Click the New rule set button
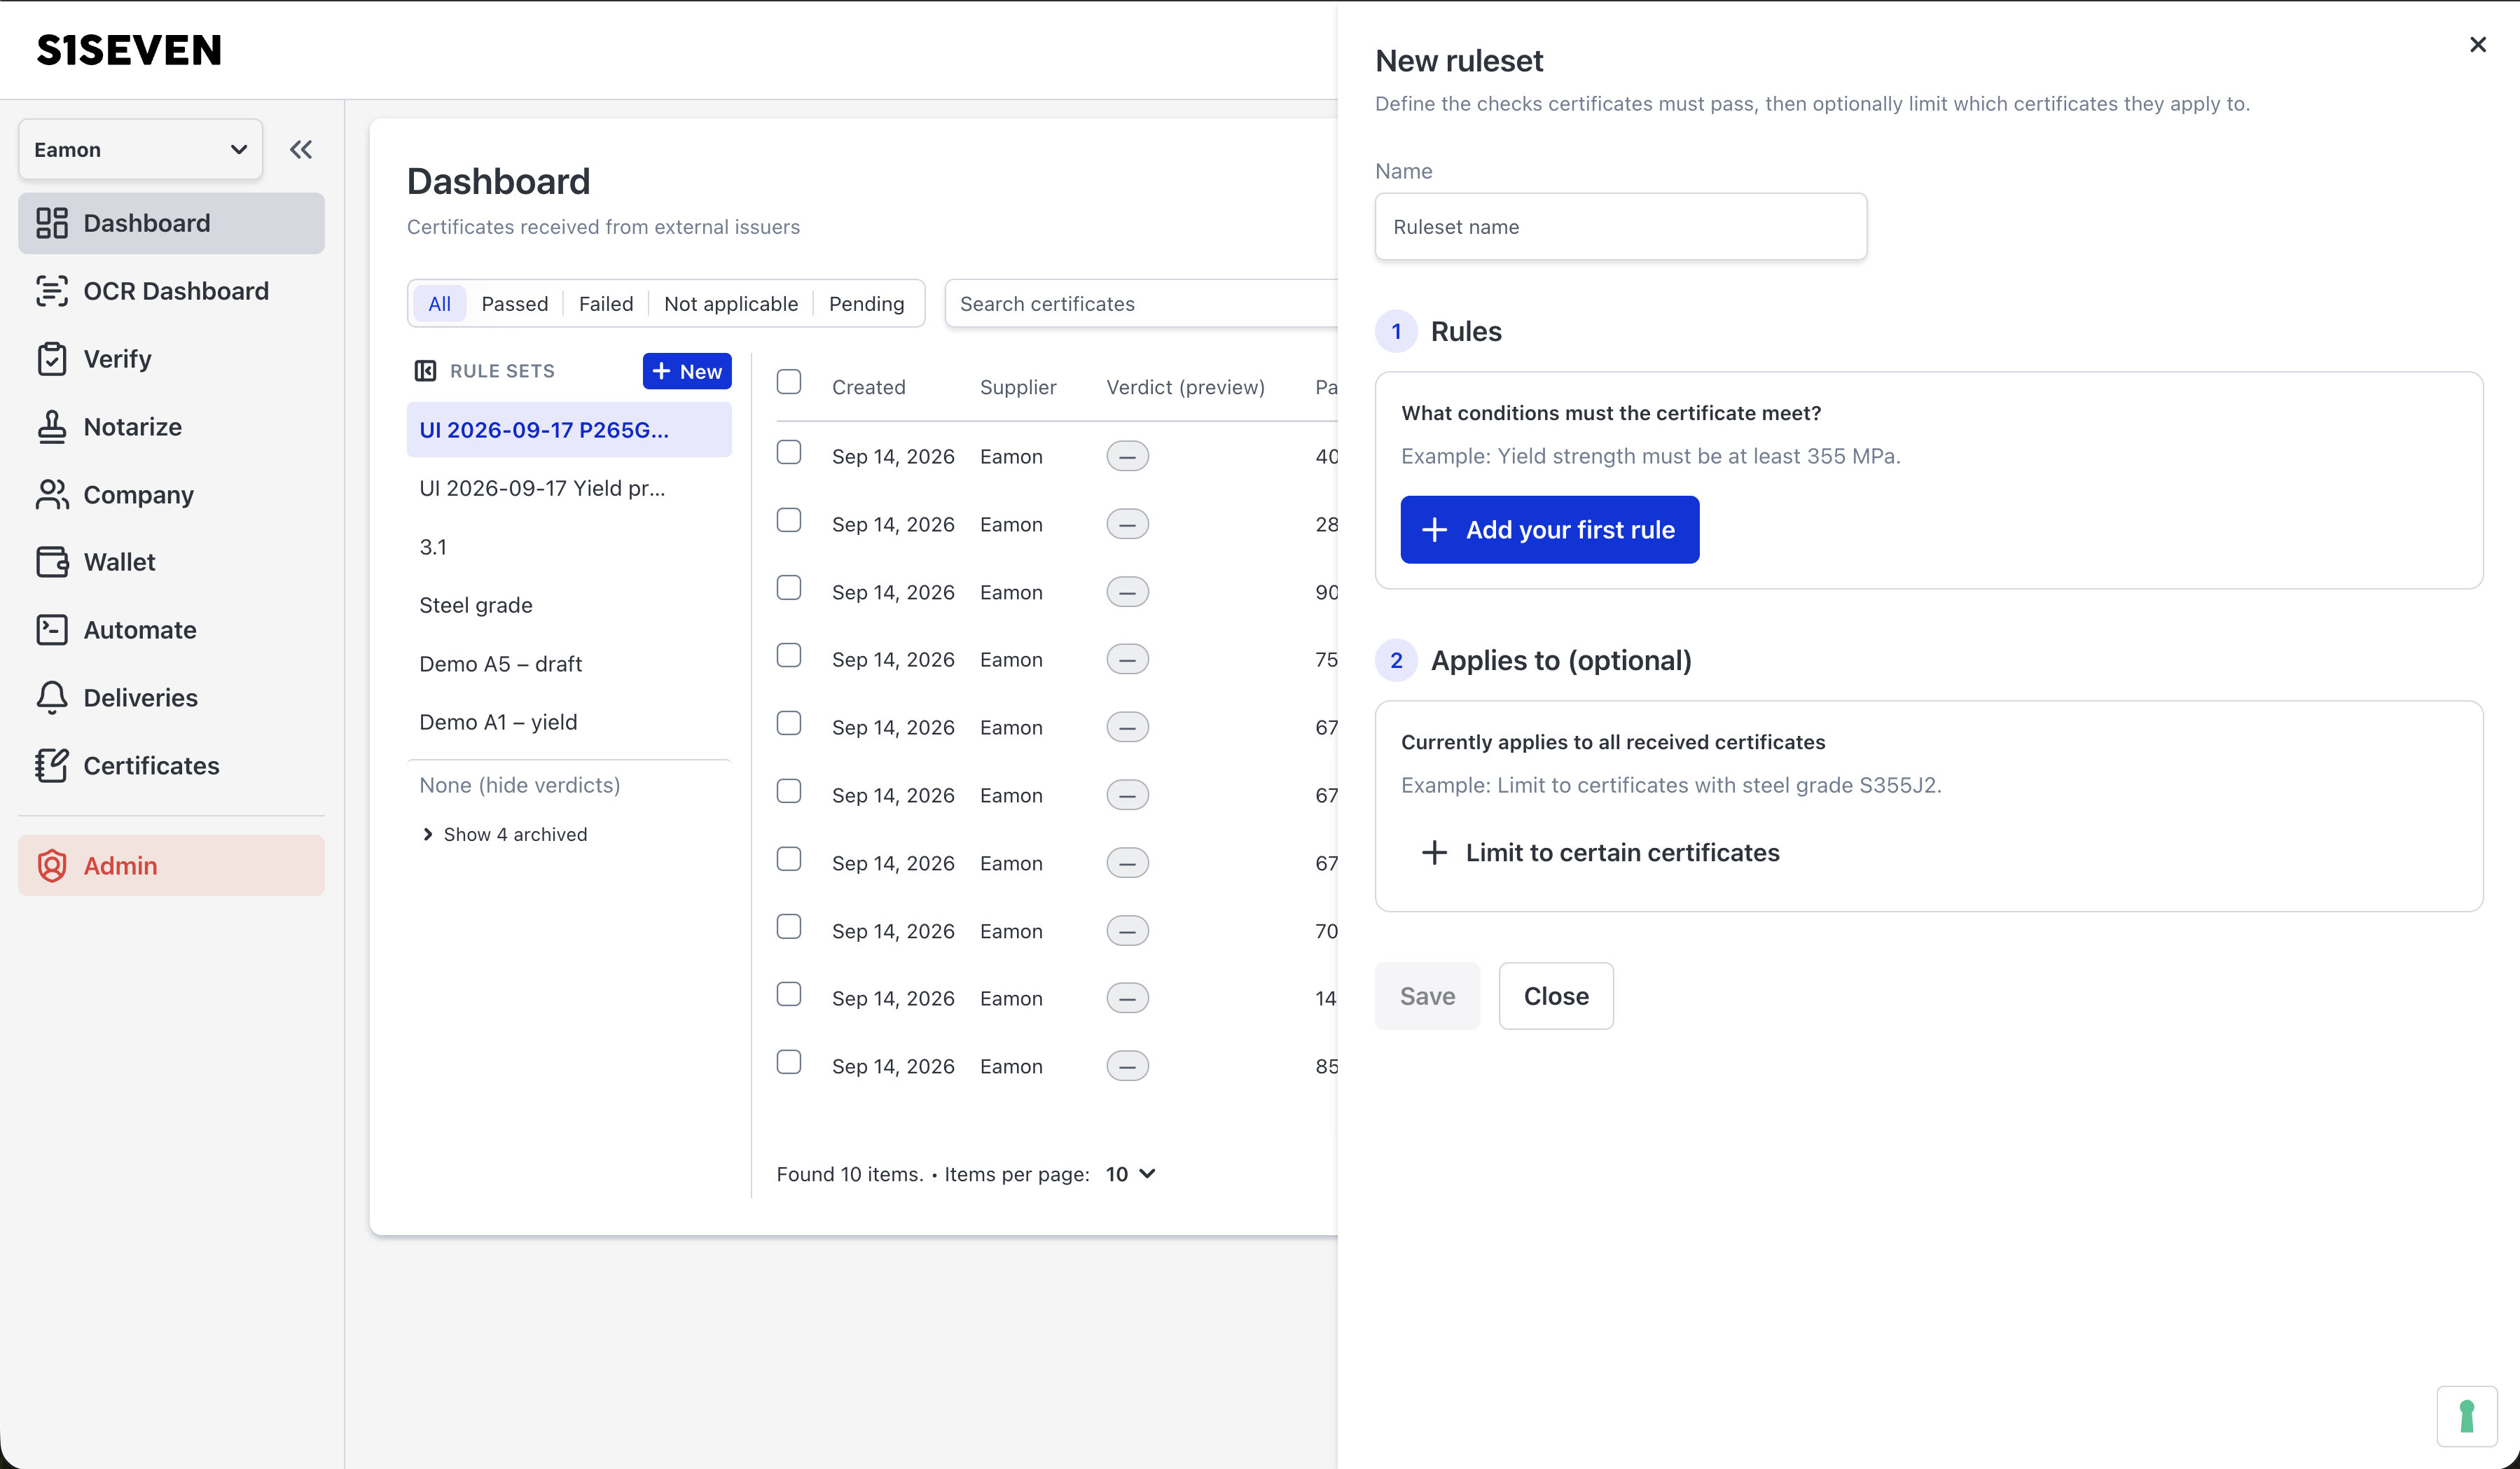Image resolution: width=2520 pixels, height=1469 pixels. click(x=687, y=372)
